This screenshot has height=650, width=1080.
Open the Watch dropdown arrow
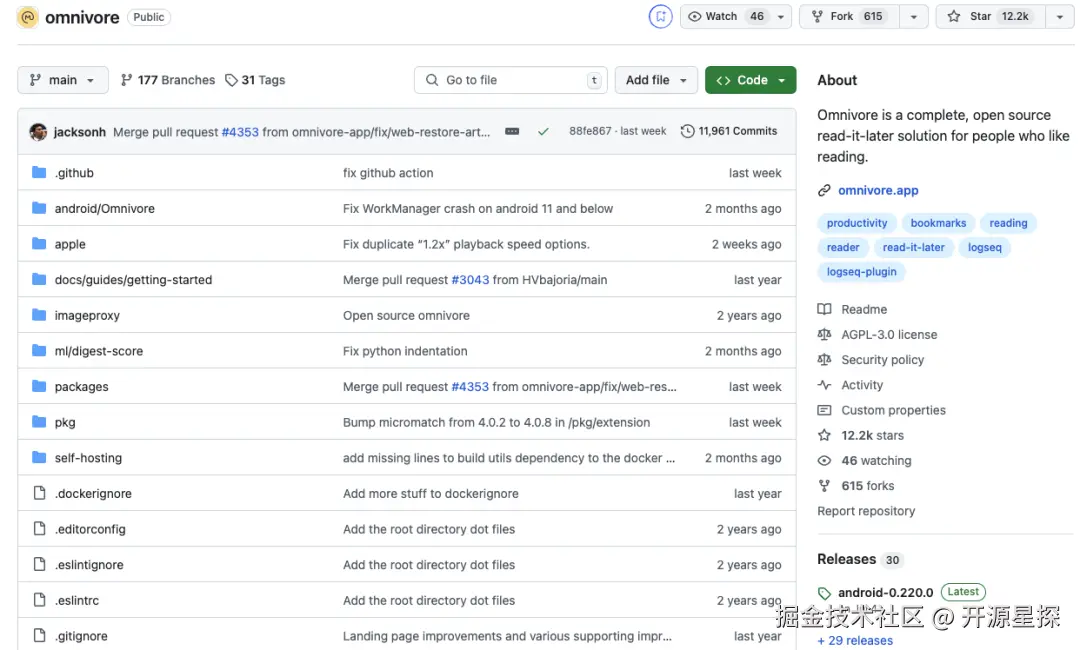(x=780, y=17)
